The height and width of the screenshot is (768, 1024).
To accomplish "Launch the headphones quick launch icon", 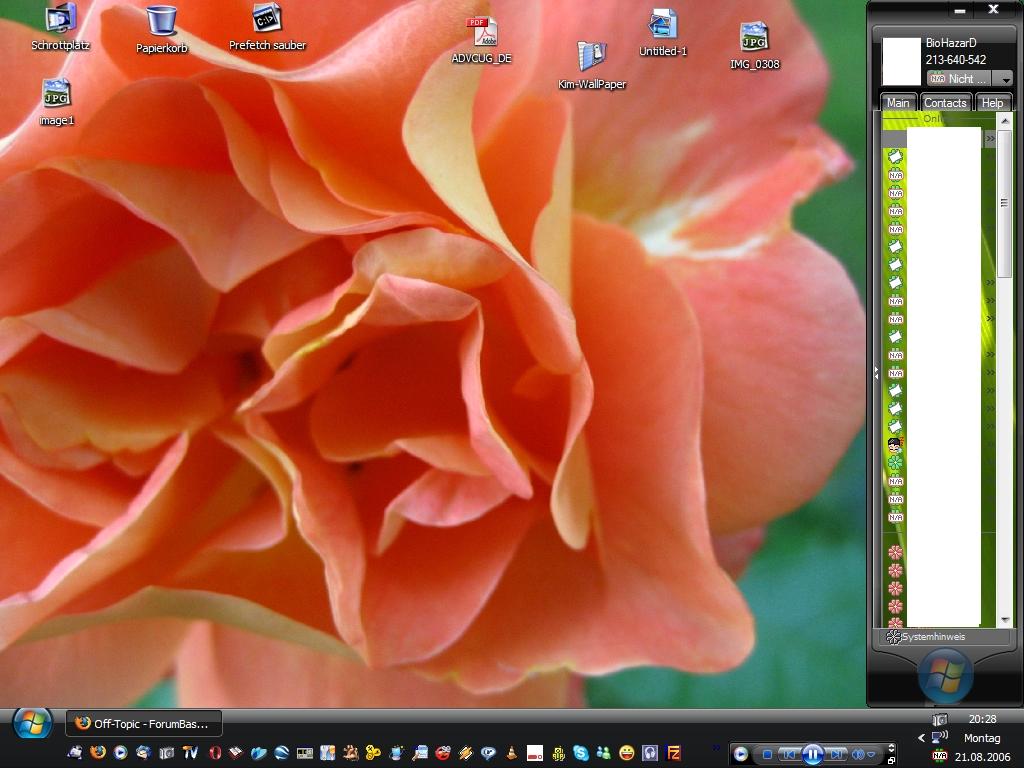I will pyautogui.click(x=650, y=752).
